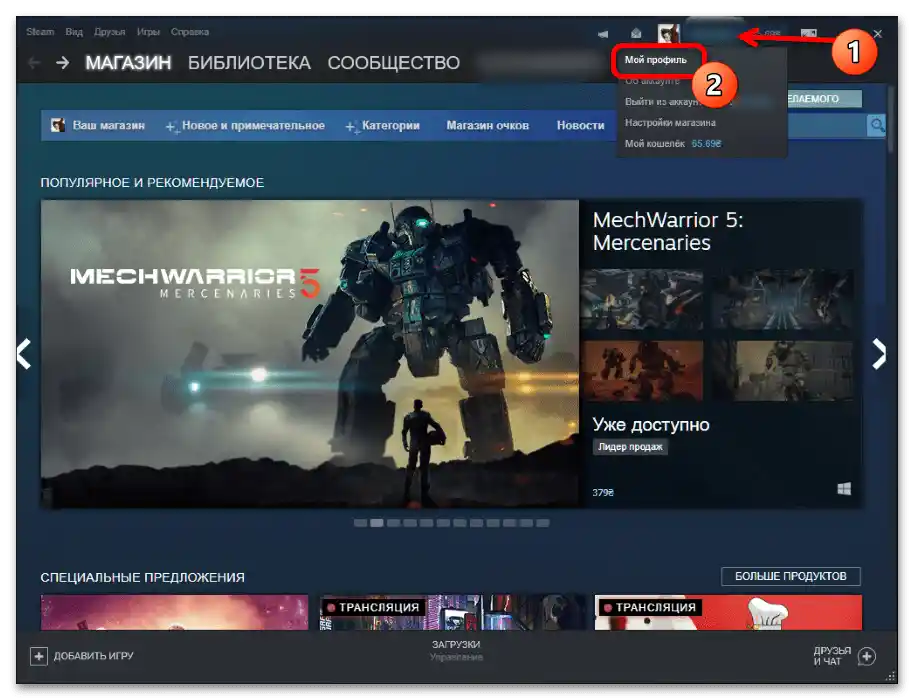914x700 pixels.
Task: Open the Игры menu
Action: (x=148, y=31)
